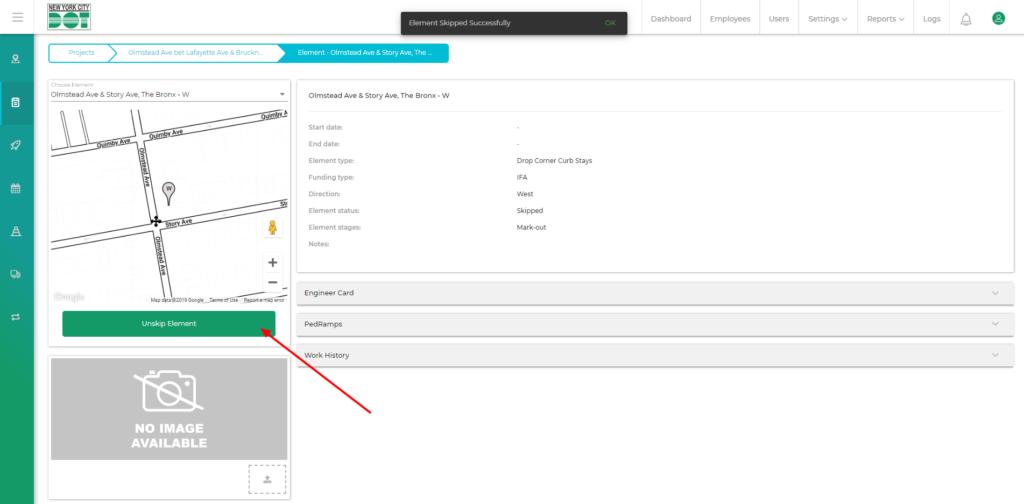Open the Choose Element dropdown
The height and width of the screenshot is (504, 1024).
tap(168, 94)
